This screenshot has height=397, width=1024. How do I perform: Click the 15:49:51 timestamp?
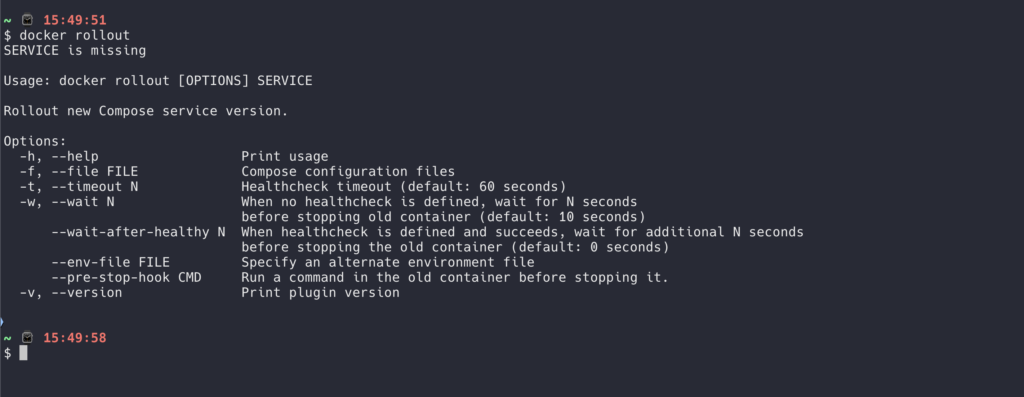click(x=74, y=20)
